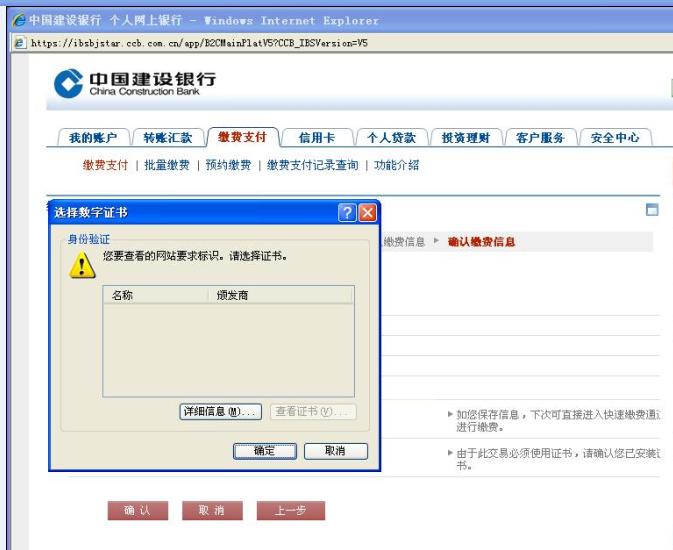Click the 选择数字证书 dialog title

pyautogui.click(x=91, y=213)
